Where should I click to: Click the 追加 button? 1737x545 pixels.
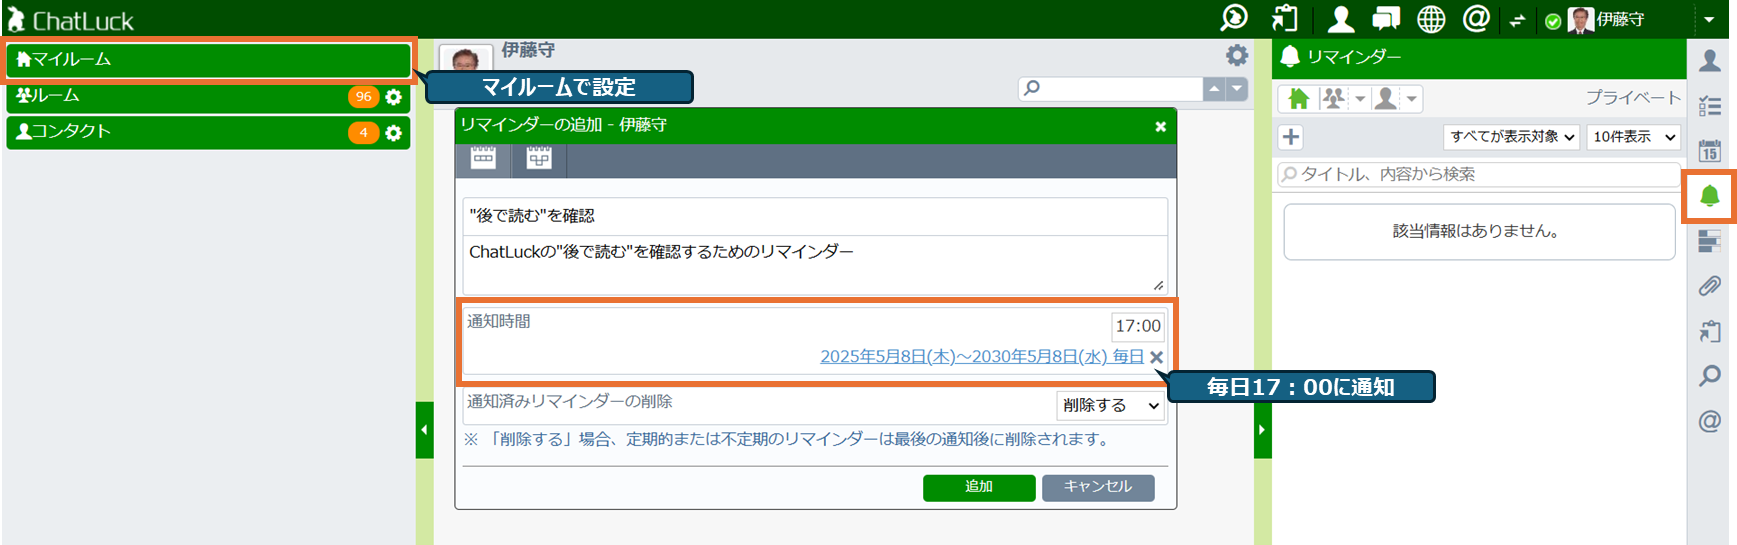(979, 487)
